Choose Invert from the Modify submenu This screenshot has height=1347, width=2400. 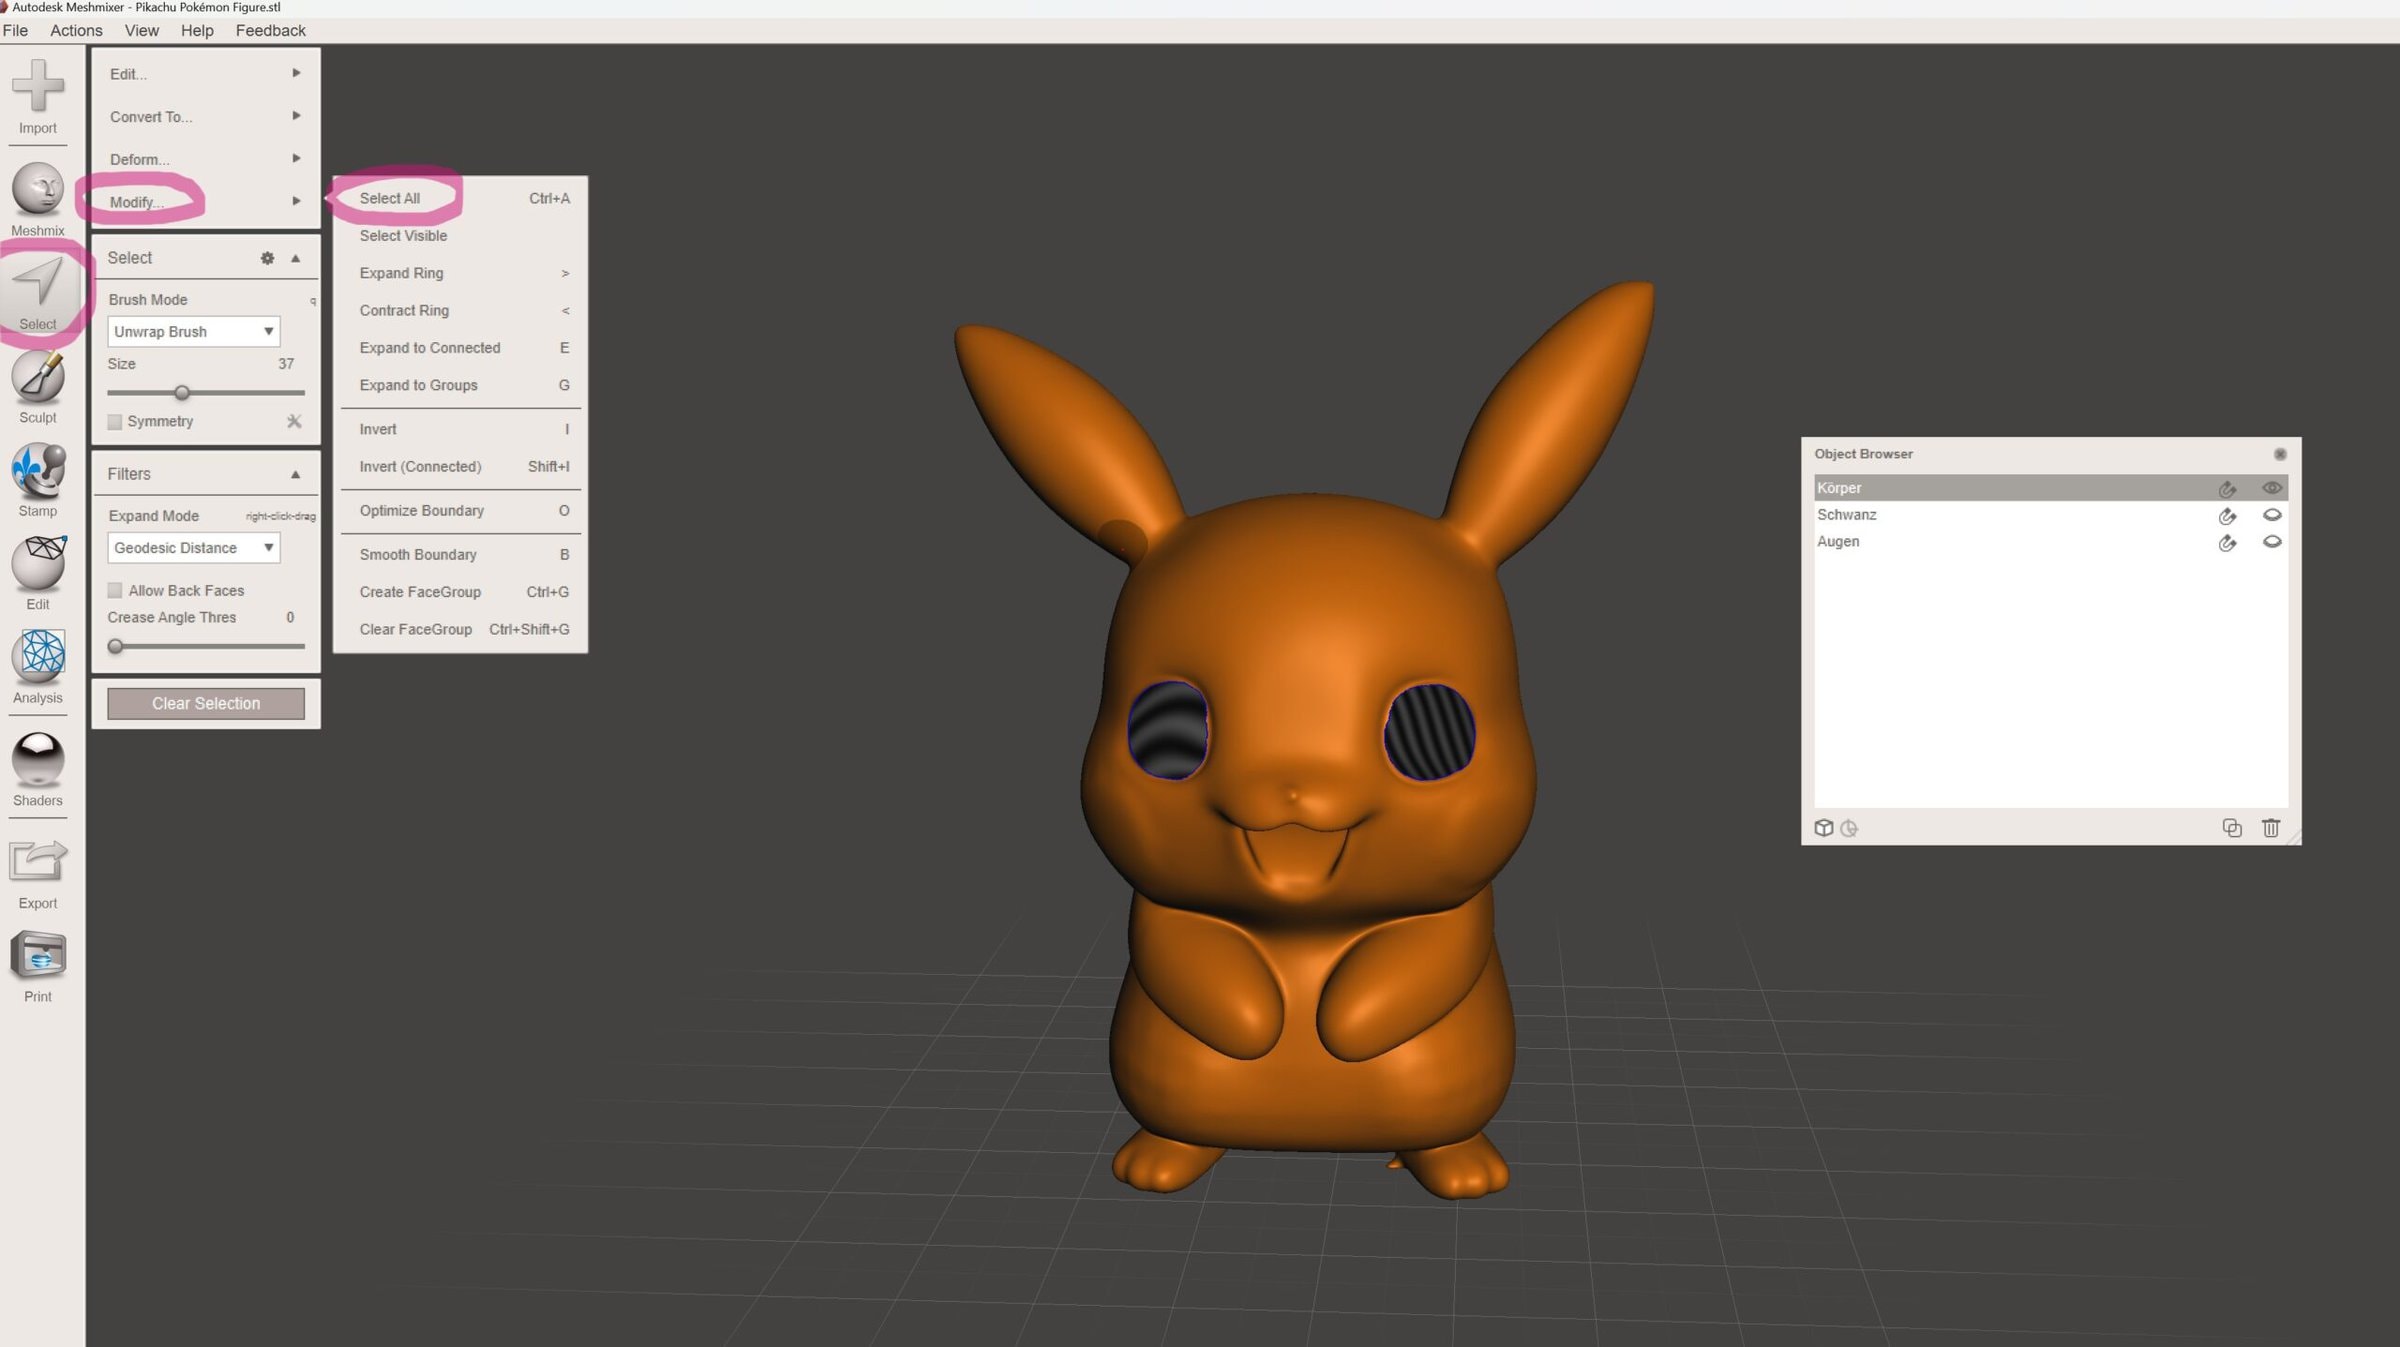(x=378, y=429)
